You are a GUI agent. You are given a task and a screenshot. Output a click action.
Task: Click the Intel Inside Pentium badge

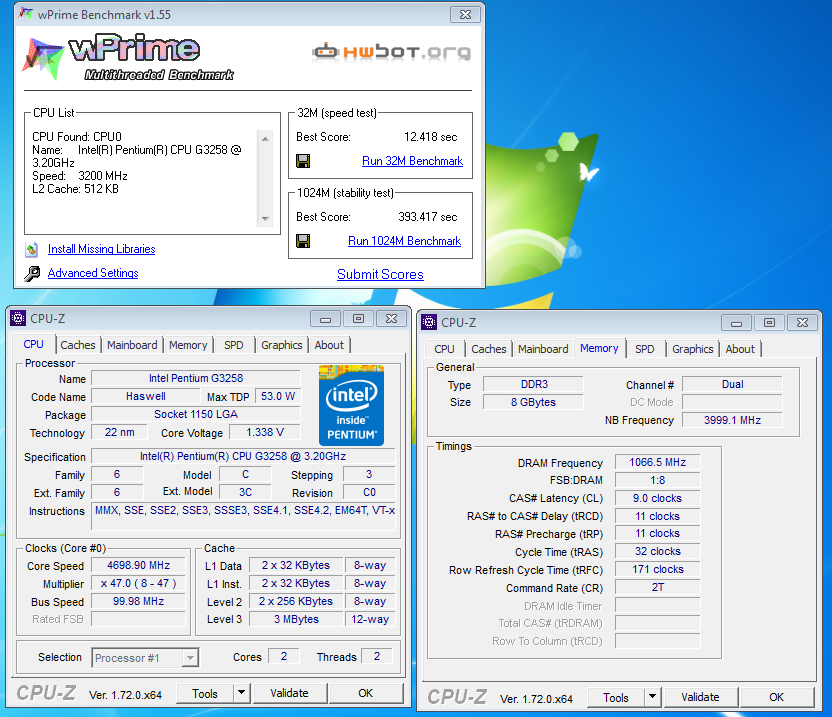pos(351,405)
